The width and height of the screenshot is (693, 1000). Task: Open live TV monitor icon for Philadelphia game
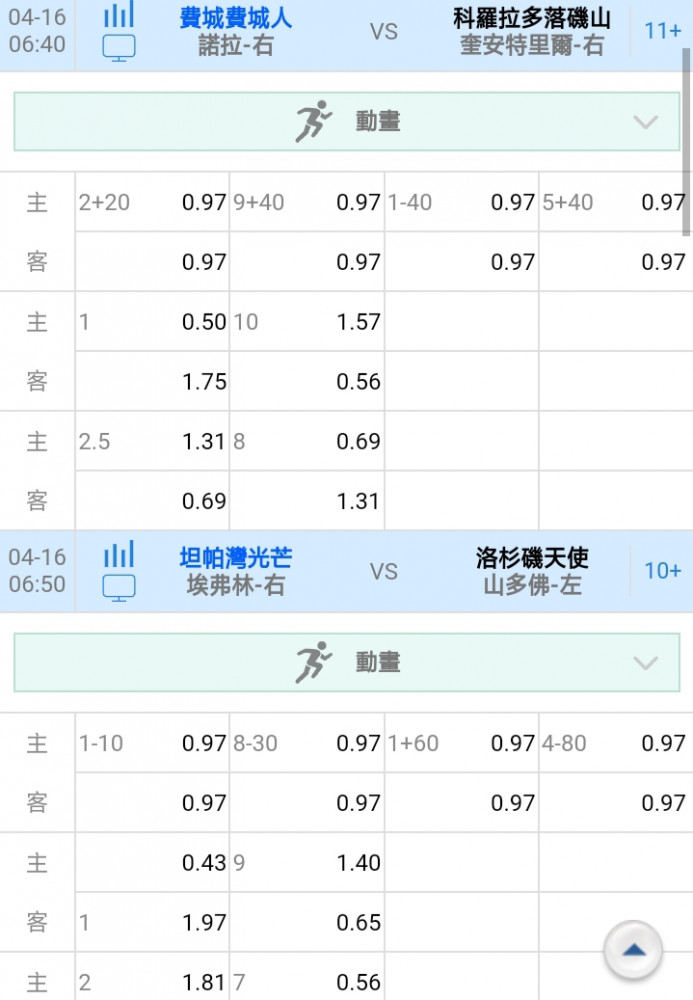pyautogui.click(x=119, y=48)
